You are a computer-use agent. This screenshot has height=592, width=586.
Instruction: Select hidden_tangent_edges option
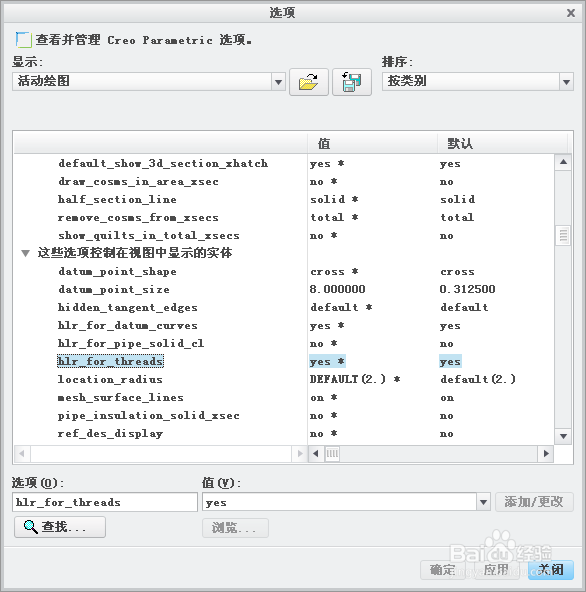[x=128, y=308]
